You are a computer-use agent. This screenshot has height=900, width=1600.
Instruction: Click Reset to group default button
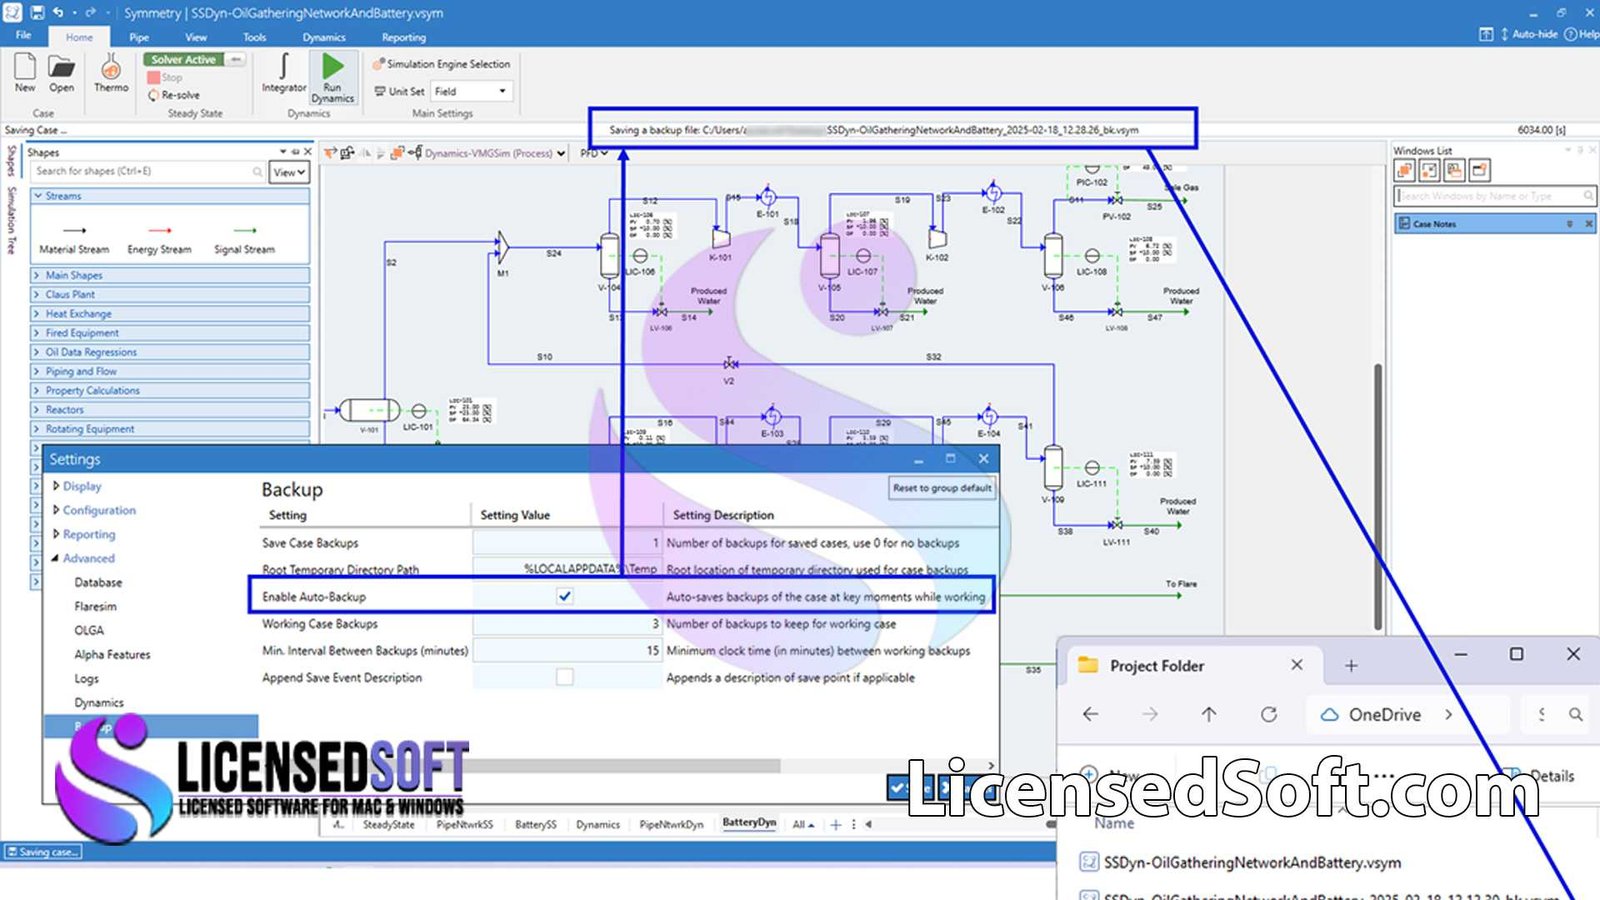942,488
